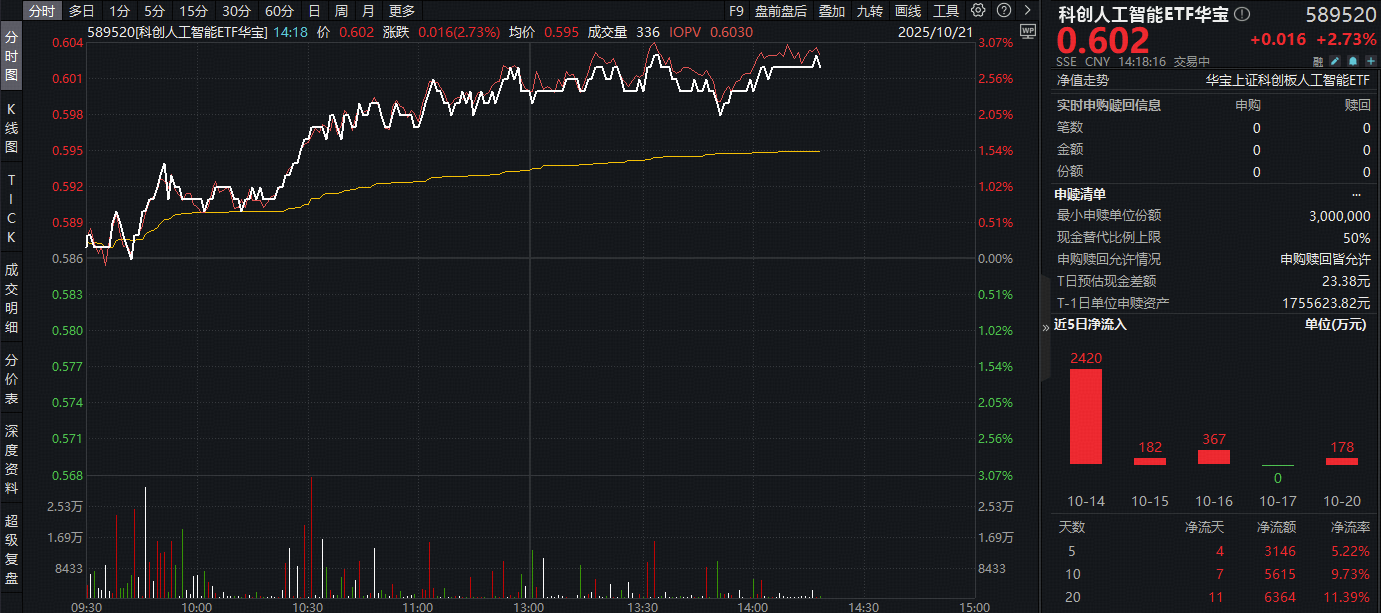This screenshot has width=1381, height=613.
Task: Add to watchlist with plus icon
Action: point(1369,61)
